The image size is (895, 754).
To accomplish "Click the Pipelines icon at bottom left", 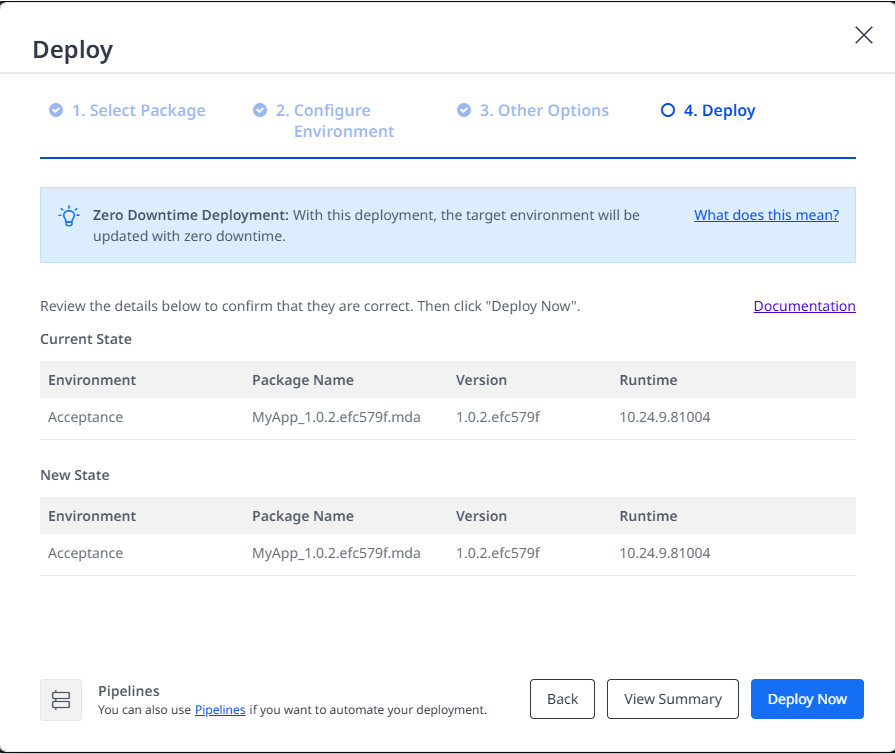I will click(x=61, y=700).
